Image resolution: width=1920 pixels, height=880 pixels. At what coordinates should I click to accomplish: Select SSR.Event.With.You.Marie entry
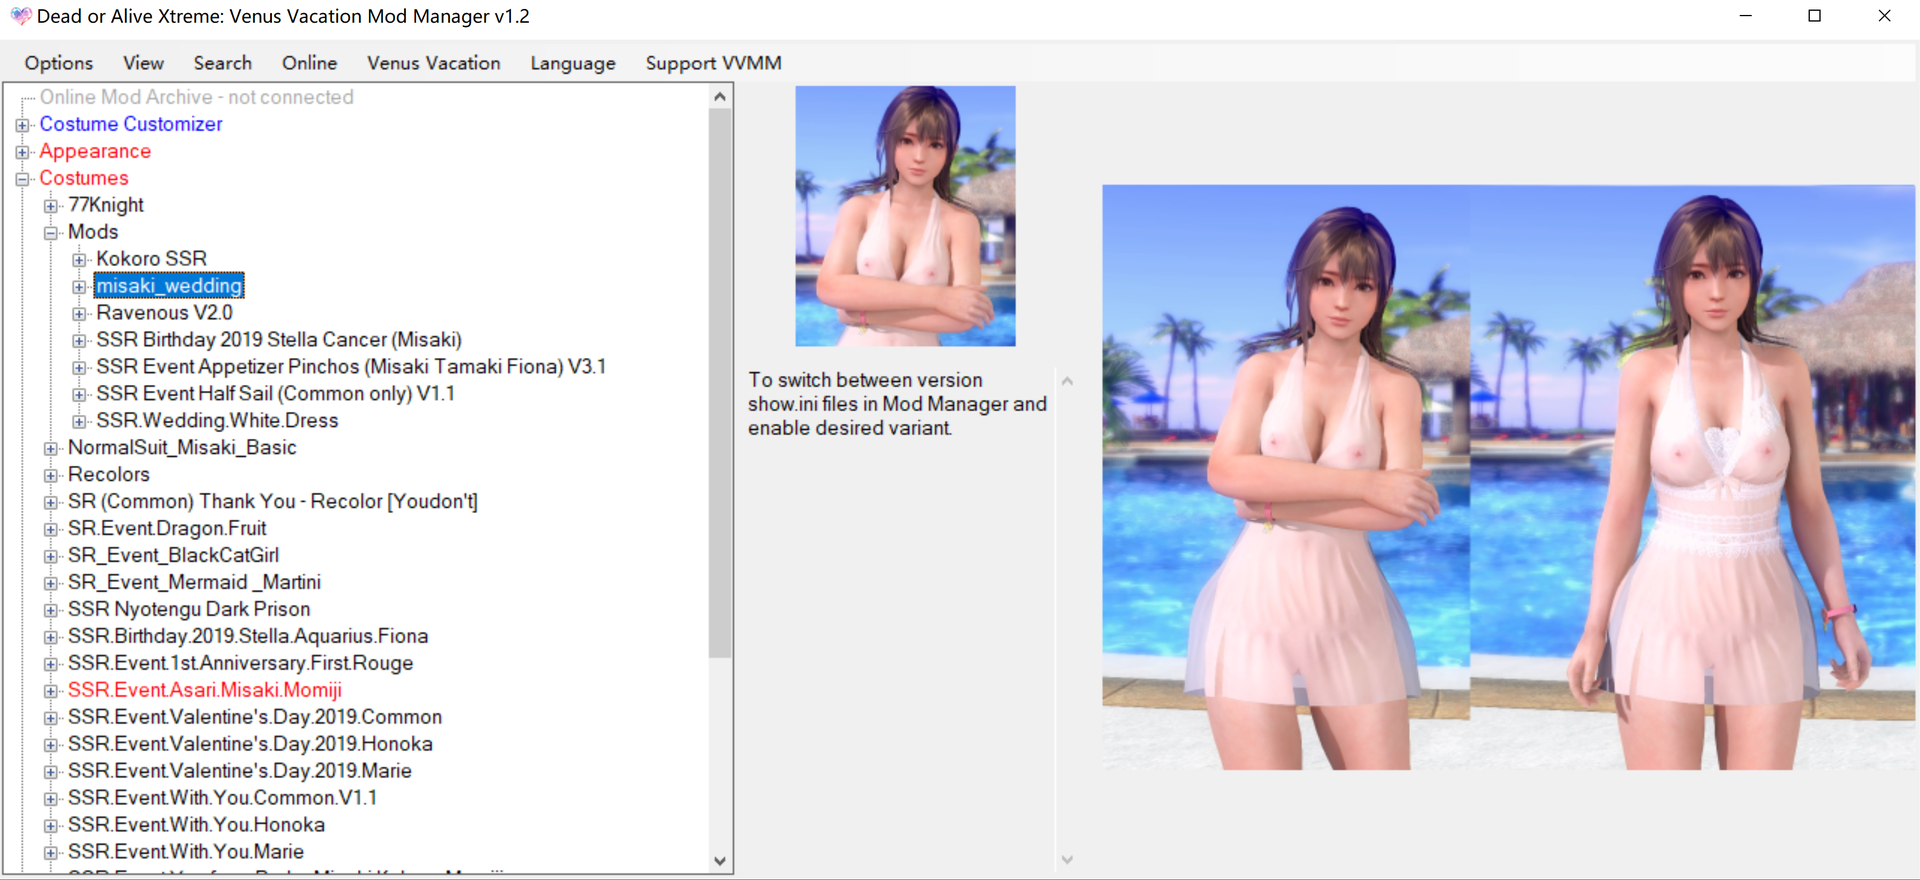point(186,853)
